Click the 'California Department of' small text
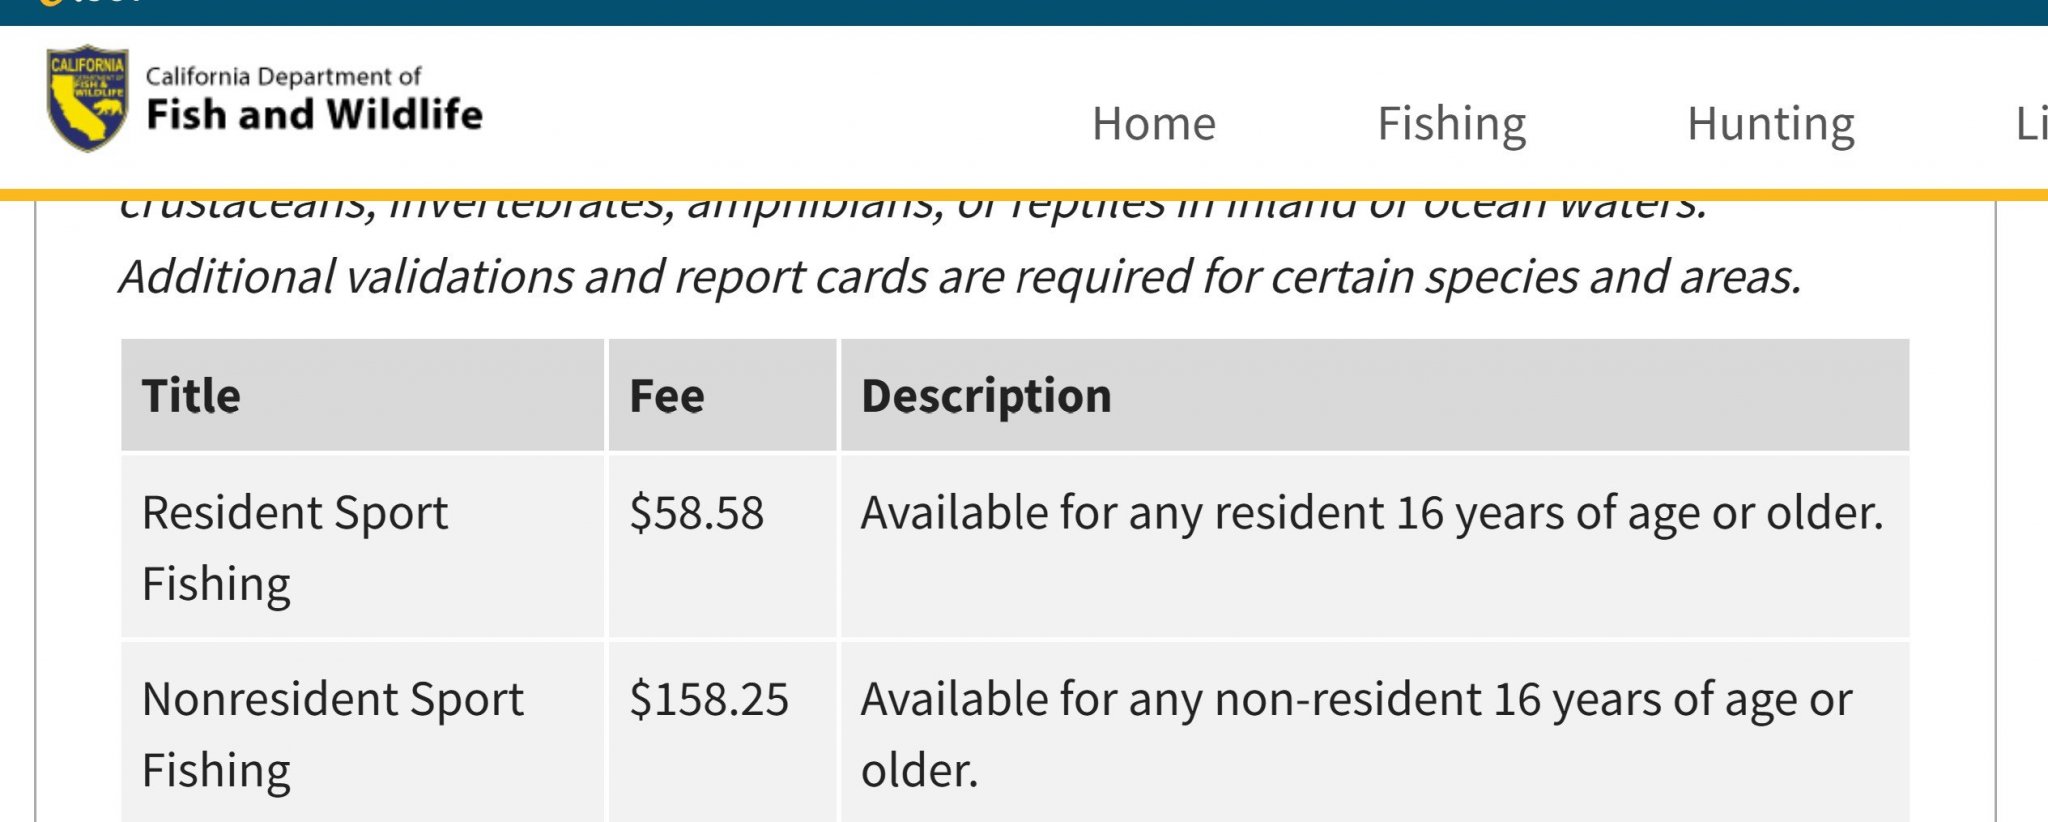Screen dimensions: 2048x822 283,76
